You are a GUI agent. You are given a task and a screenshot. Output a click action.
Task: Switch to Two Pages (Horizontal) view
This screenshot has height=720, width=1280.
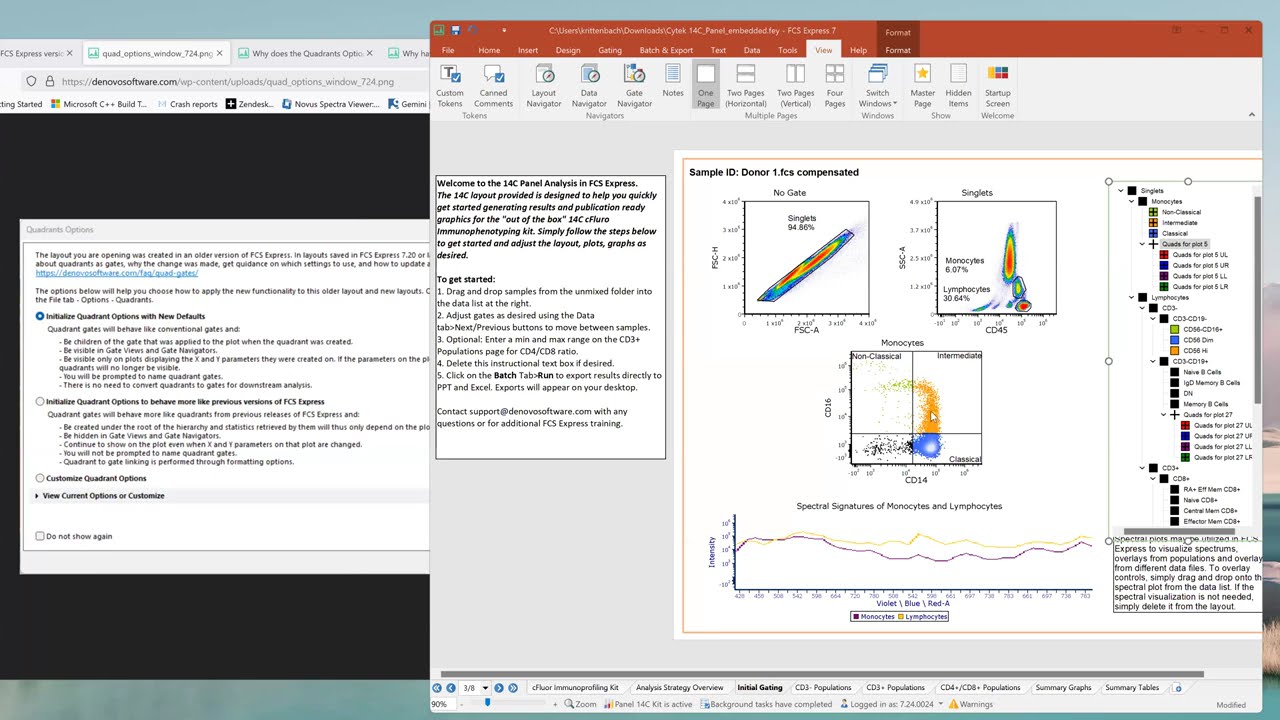[746, 85]
